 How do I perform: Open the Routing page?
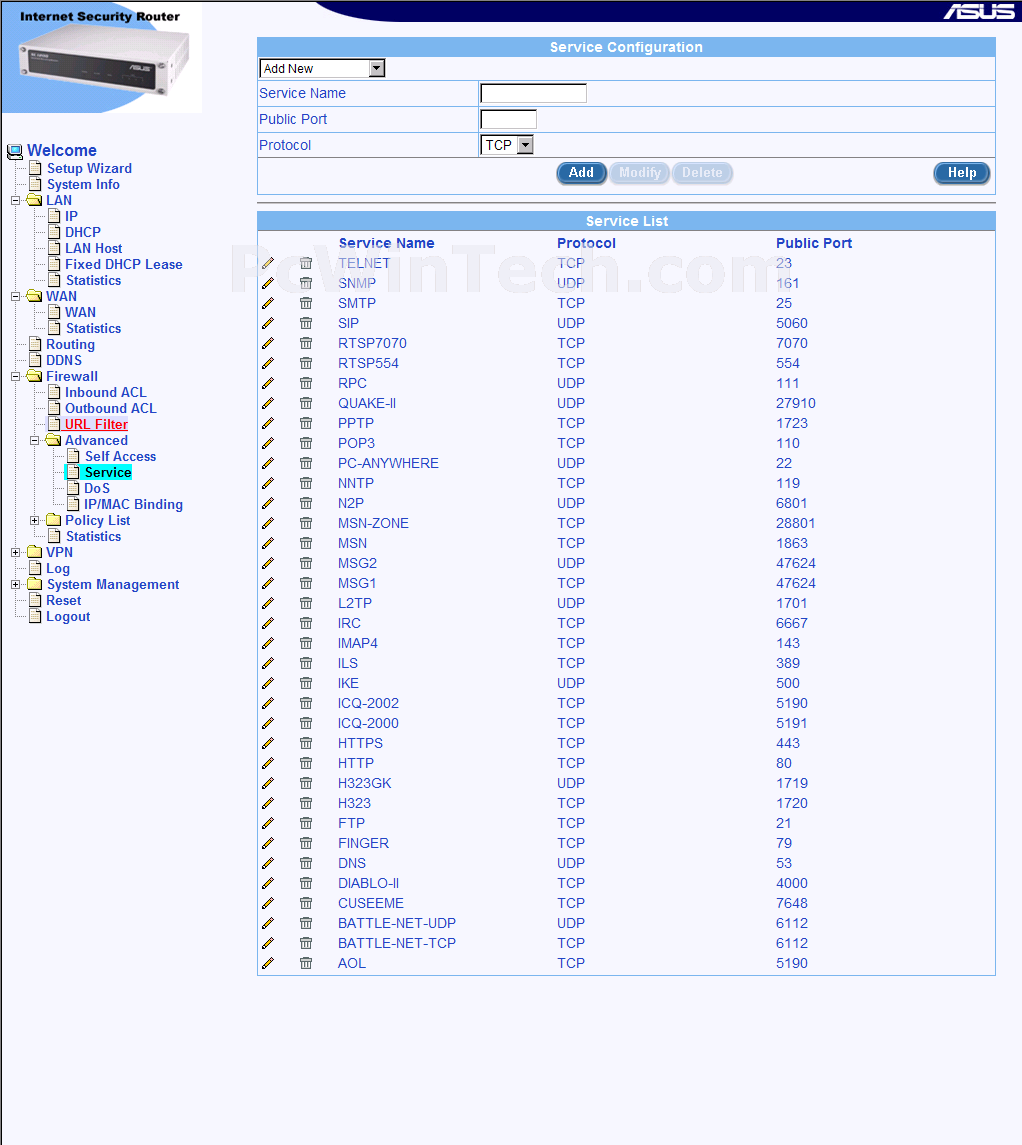click(x=70, y=345)
